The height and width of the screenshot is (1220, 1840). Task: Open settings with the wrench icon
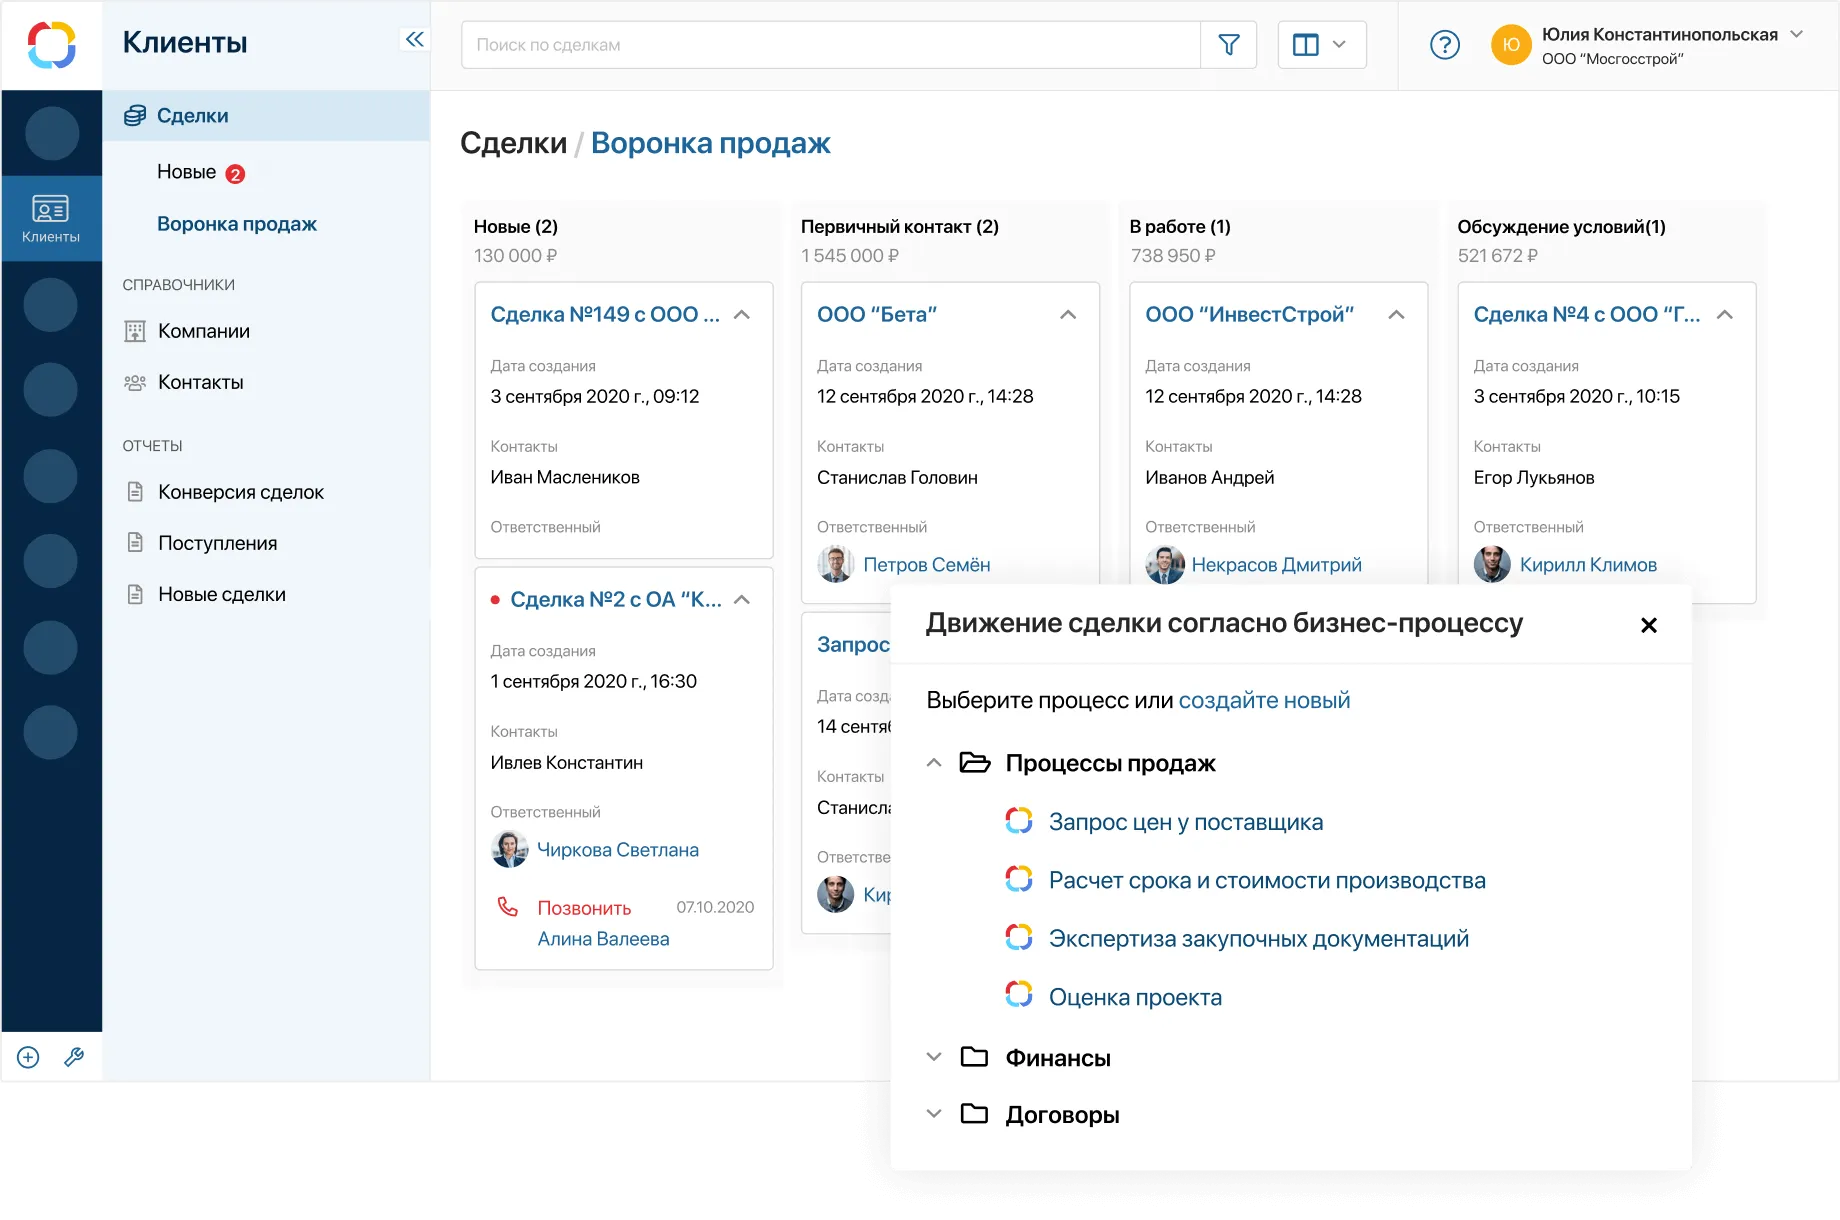pyautogui.click(x=74, y=1056)
